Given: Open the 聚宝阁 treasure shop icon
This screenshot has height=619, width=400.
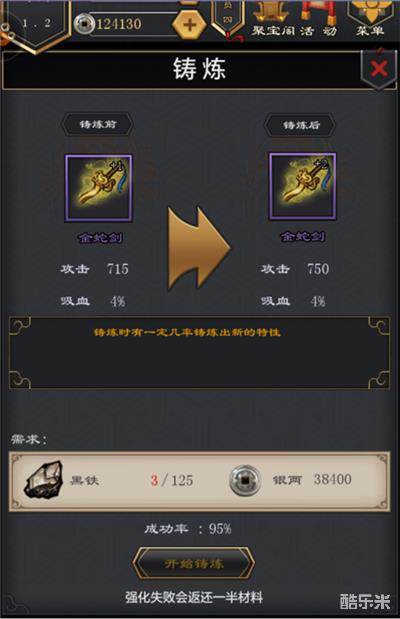Looking at the screenshot, I should (x=273, y=18).
